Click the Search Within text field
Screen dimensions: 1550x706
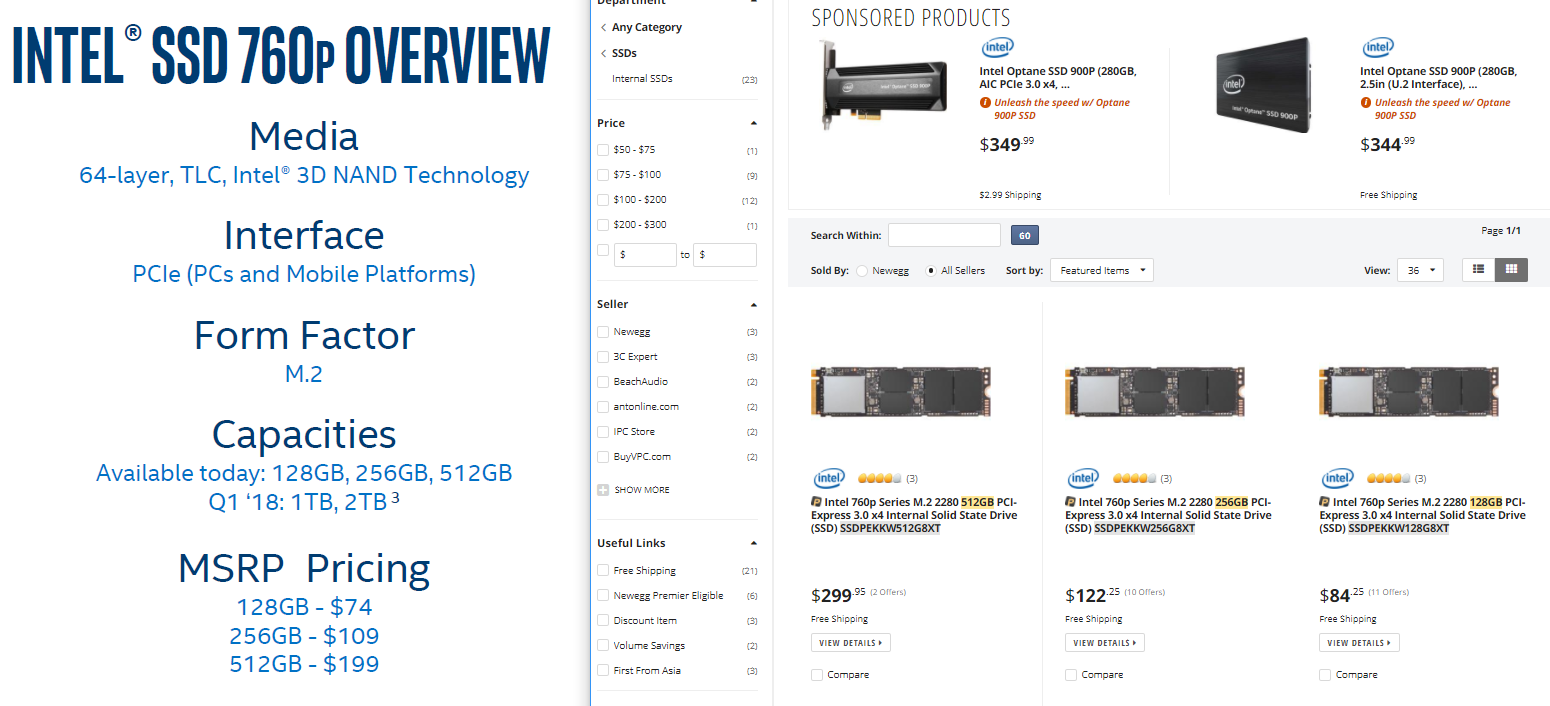[x=944, y=235]
